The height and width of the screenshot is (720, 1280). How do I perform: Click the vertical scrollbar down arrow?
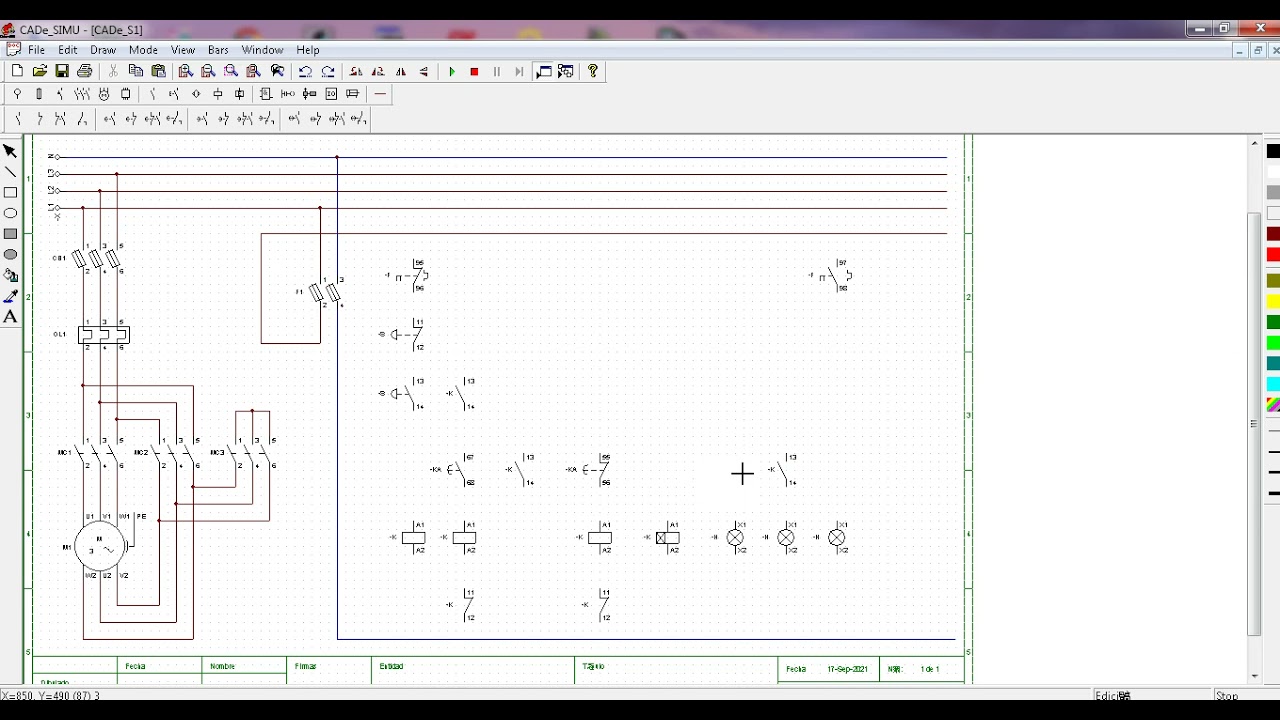pyautogui.click(x=1255, y=677)
